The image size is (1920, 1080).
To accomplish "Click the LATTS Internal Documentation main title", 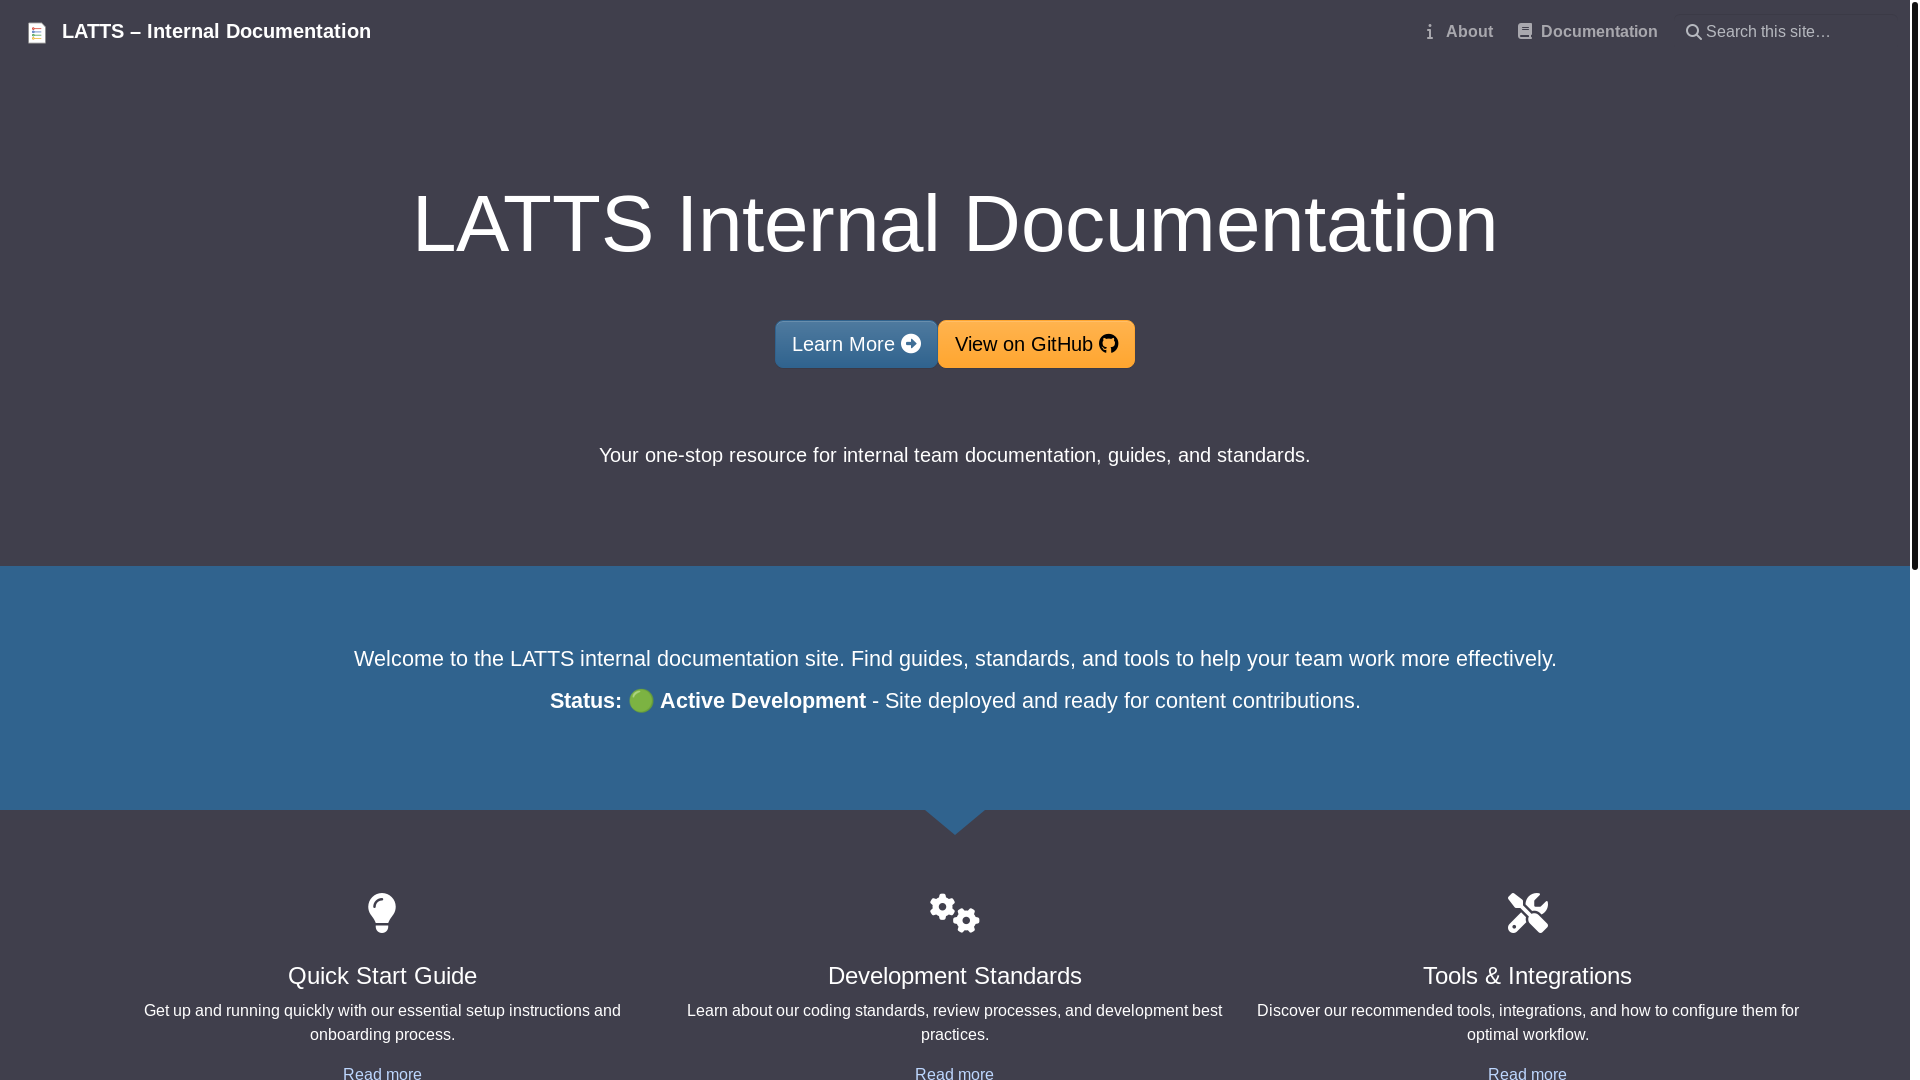I will [955, 224].
